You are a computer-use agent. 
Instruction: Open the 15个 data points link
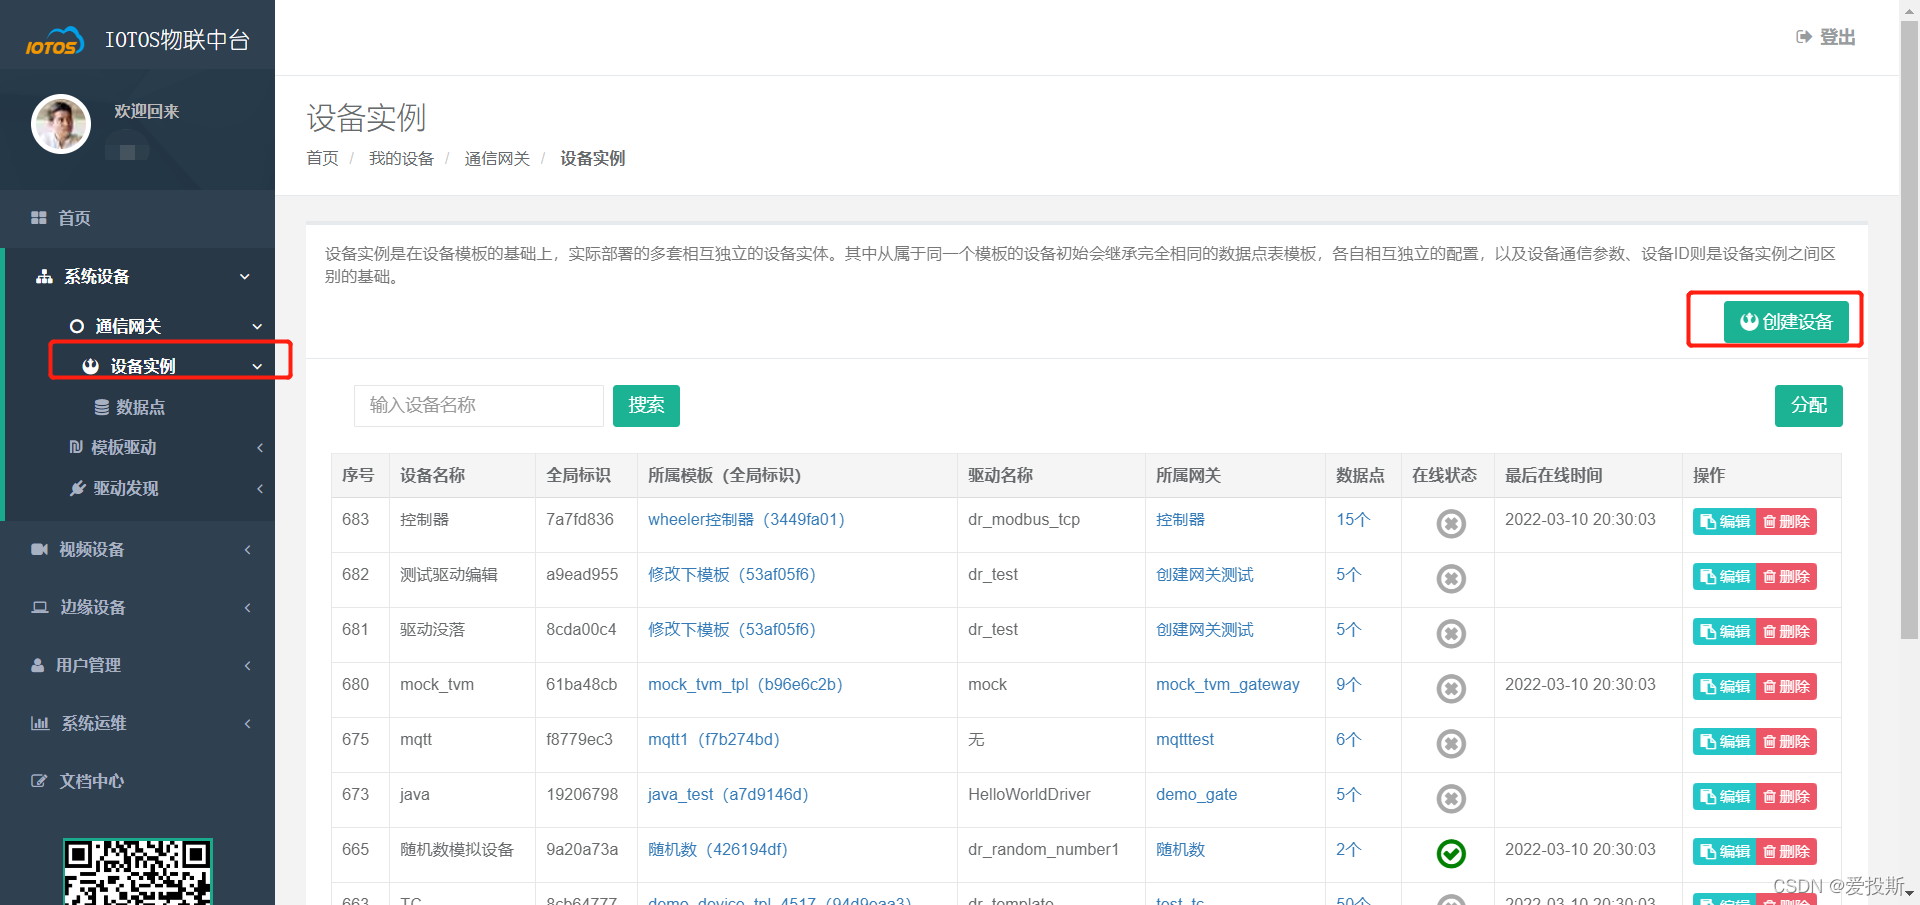pyautogui.click(x=1353, y=520)
